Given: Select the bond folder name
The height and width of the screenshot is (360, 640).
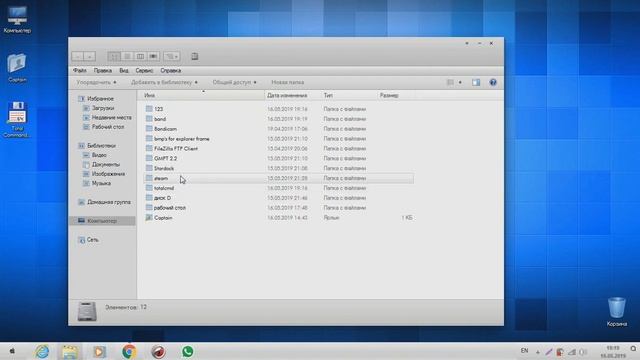Looking at the screenshot, I should click(160, 119).
